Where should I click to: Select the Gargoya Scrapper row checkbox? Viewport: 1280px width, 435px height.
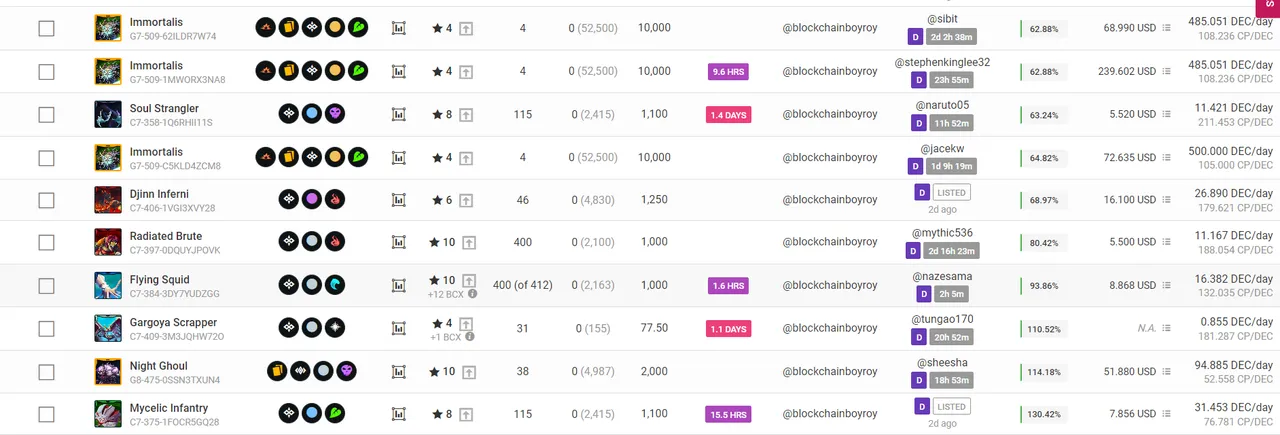click(46, 329)
